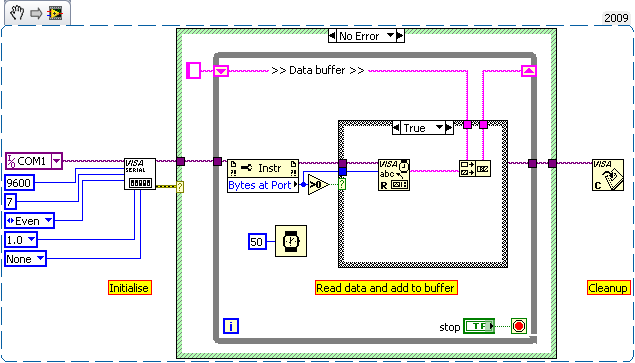Click the Read data and add to buffer label
635x363 pixels.
[386, 288]
